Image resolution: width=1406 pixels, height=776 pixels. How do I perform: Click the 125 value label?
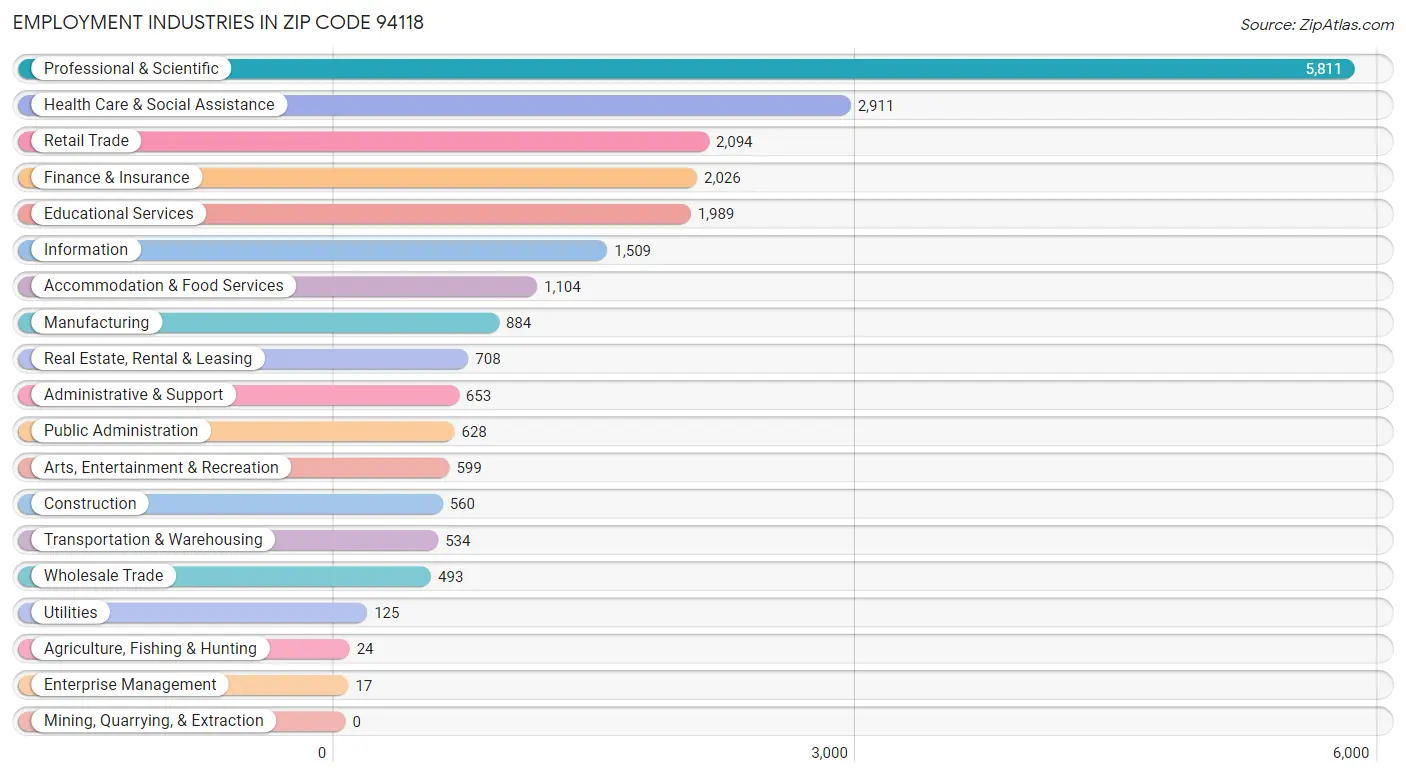point(387,613)
